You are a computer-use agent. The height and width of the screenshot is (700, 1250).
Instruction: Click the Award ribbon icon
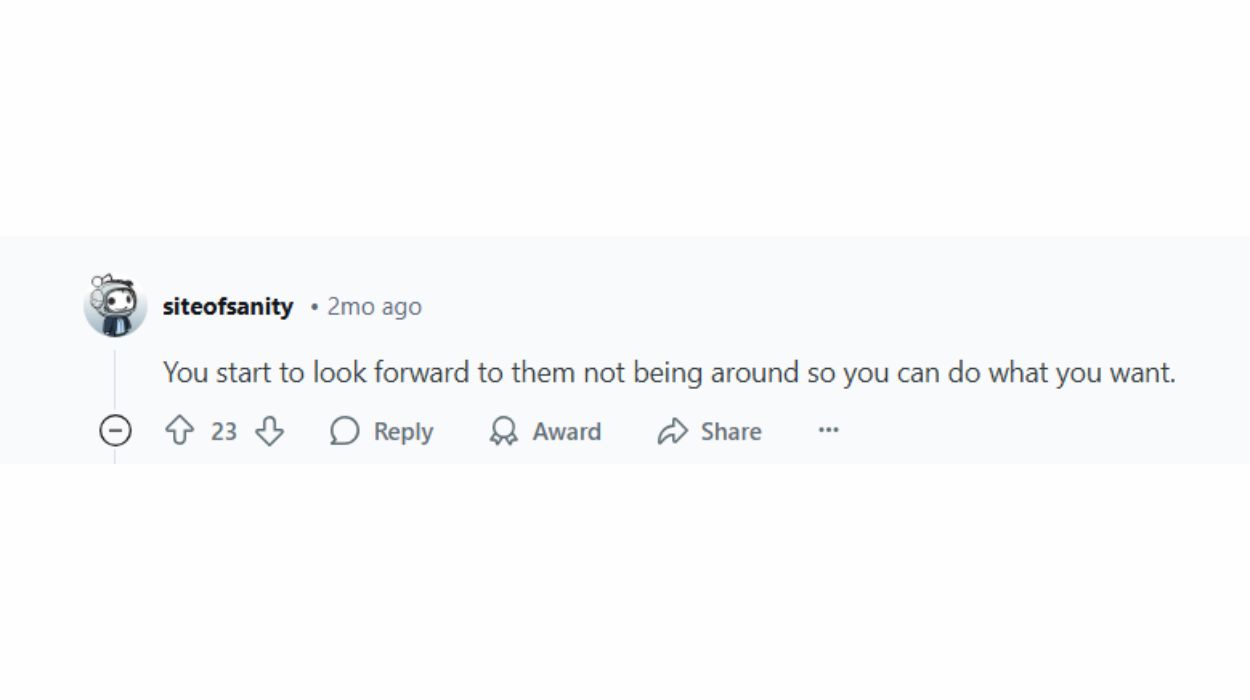(x=503, y=431)
